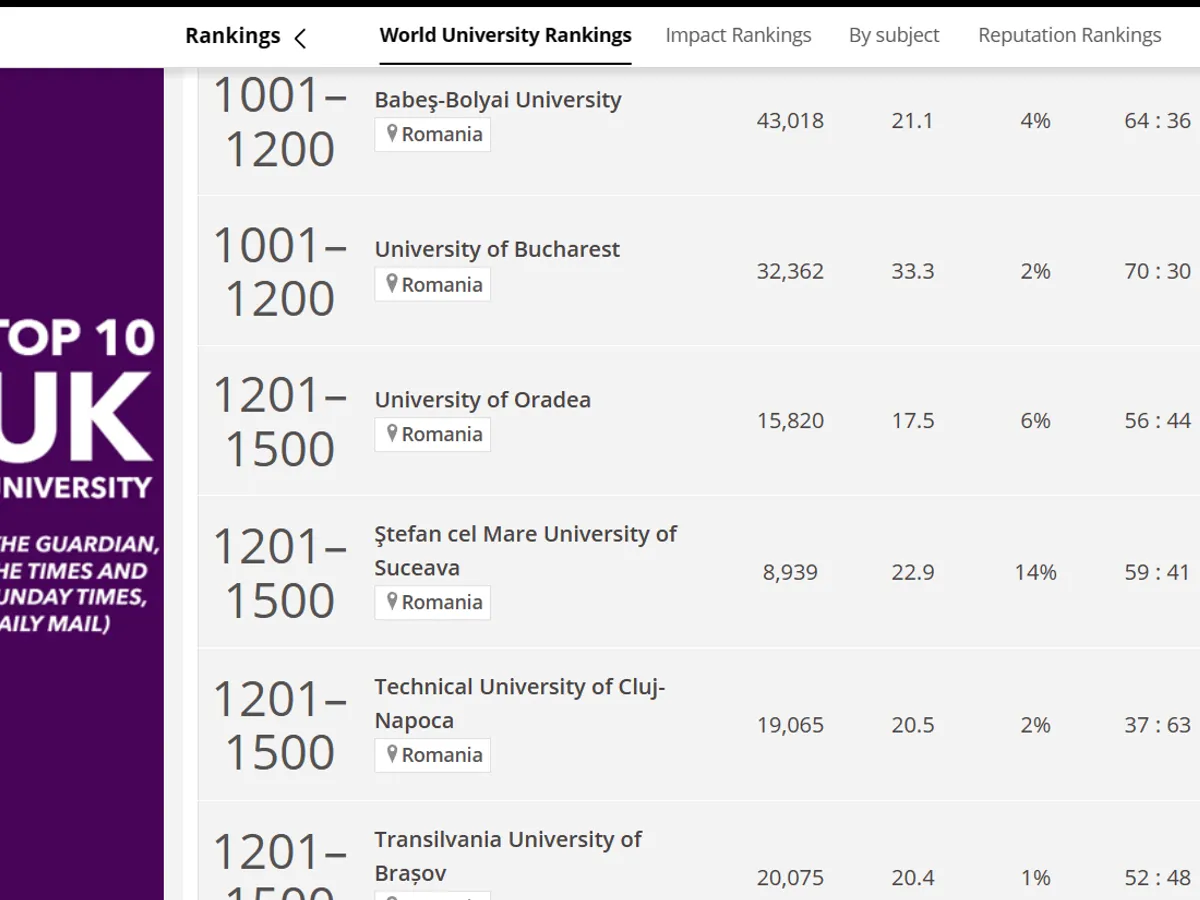This screenshot has height=900, width=1200.
Task: Click the location pin under University of Bucharest
Action: point(392,284)
